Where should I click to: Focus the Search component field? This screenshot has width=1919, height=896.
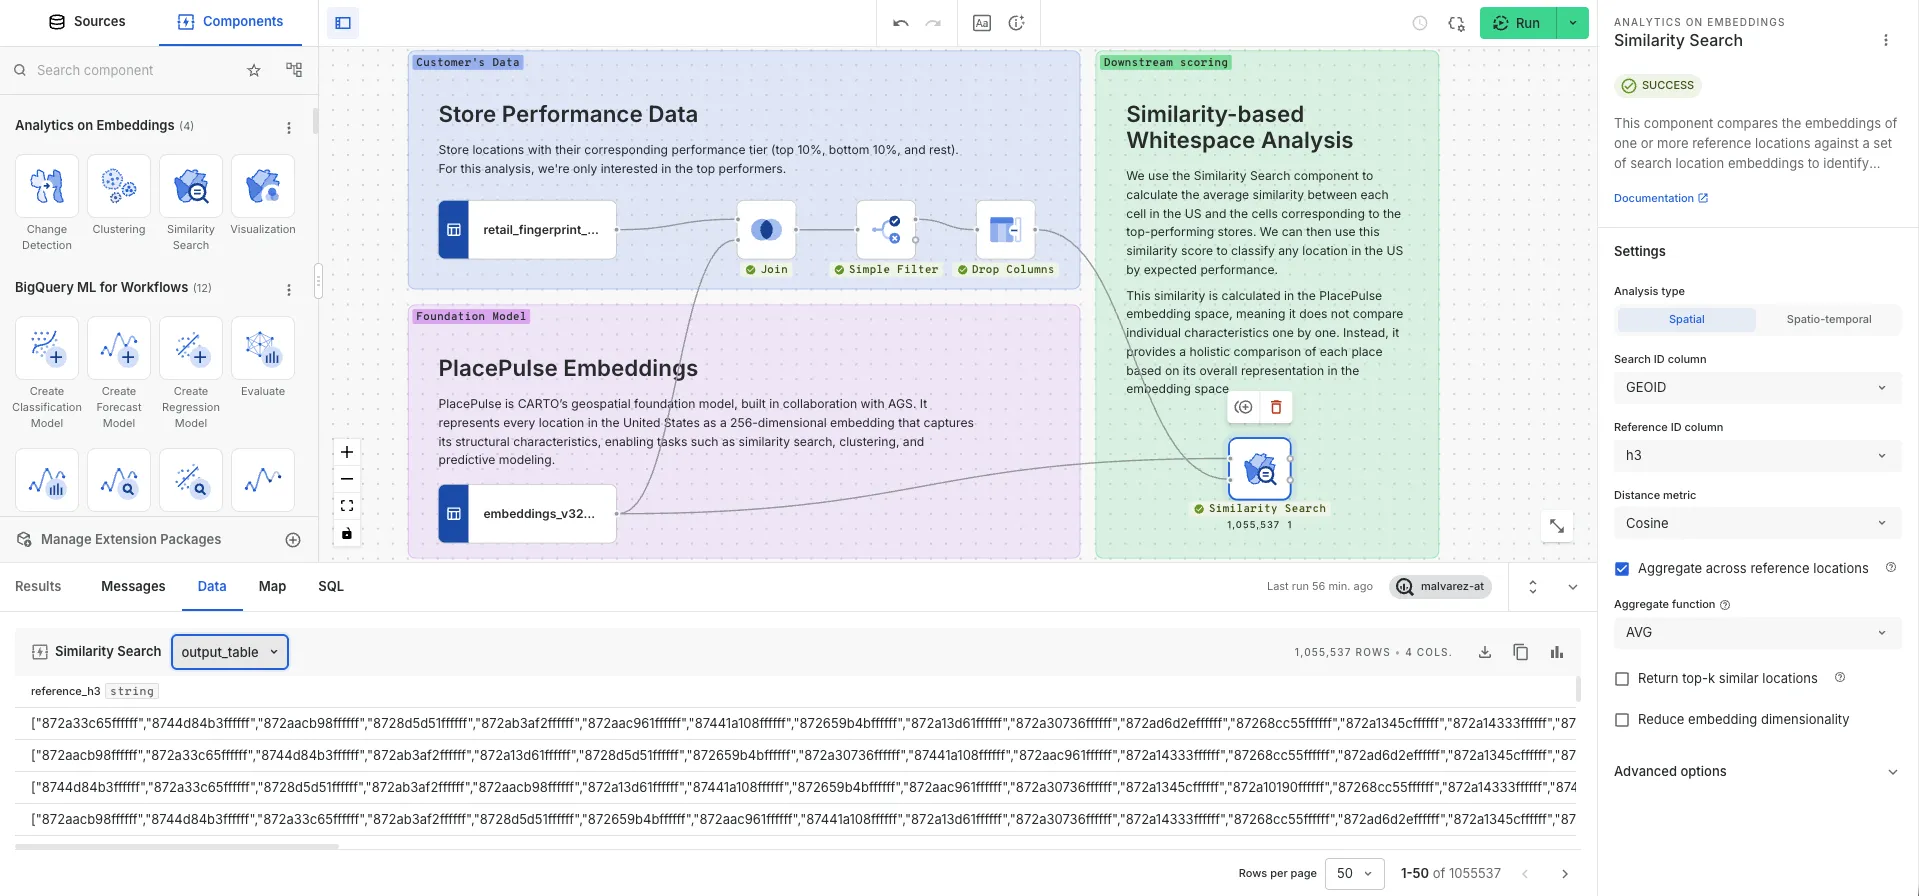[135, 70]
